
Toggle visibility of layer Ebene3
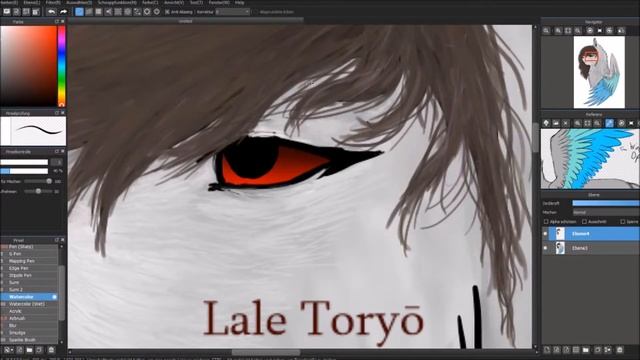pos(545,248)
